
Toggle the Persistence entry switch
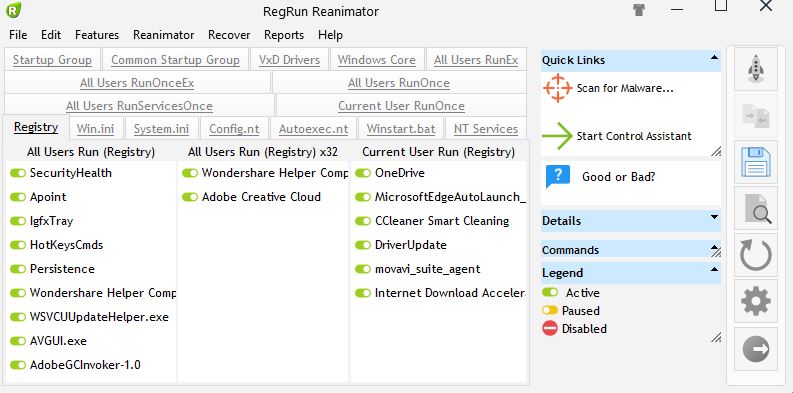18,269
